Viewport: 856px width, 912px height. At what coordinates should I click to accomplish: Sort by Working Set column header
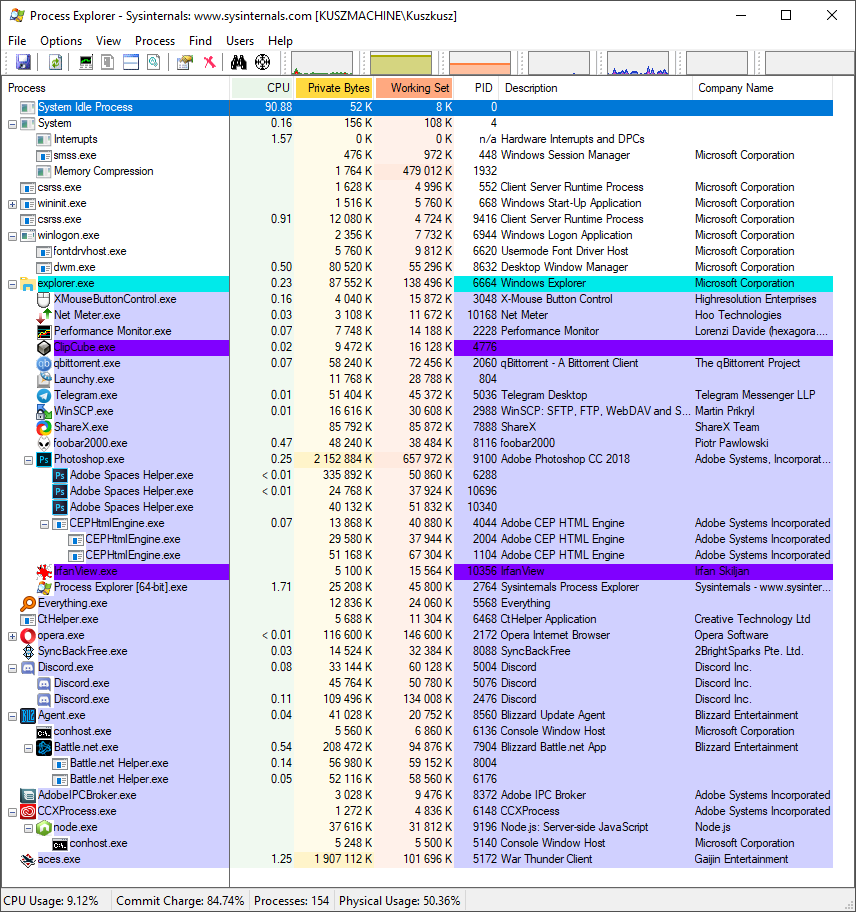pos(414,88)
